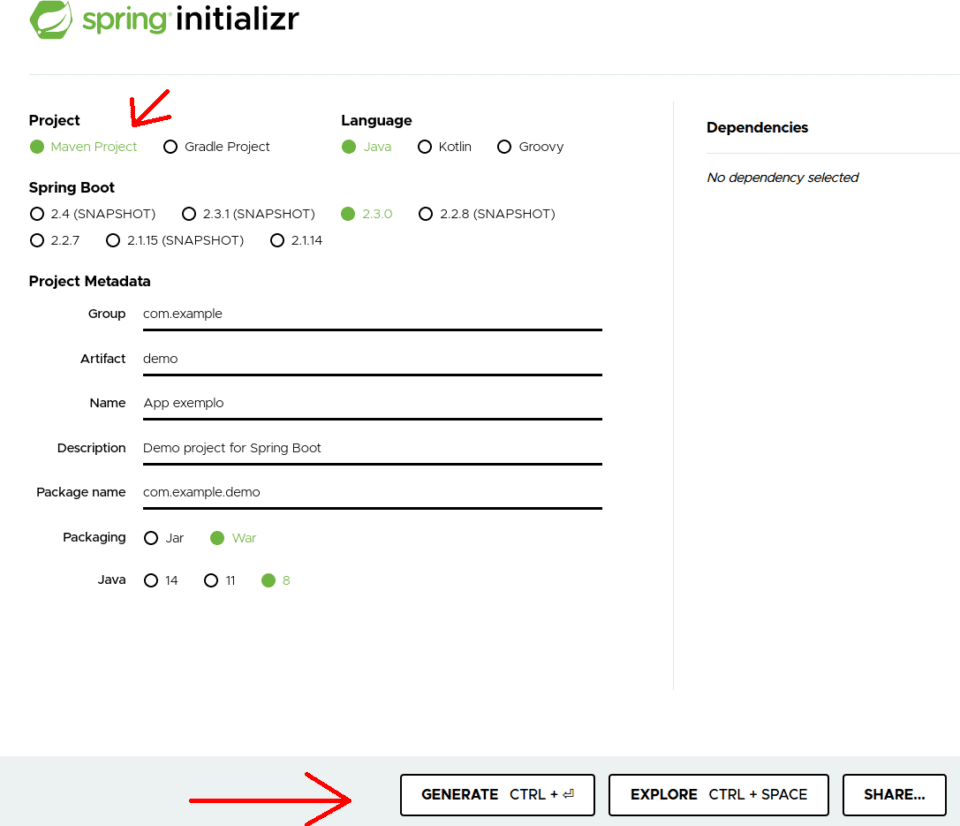Viewport: 960px width, 826px height.
Task: Click the 'spring initializr' title text
Action: (190, 19)
